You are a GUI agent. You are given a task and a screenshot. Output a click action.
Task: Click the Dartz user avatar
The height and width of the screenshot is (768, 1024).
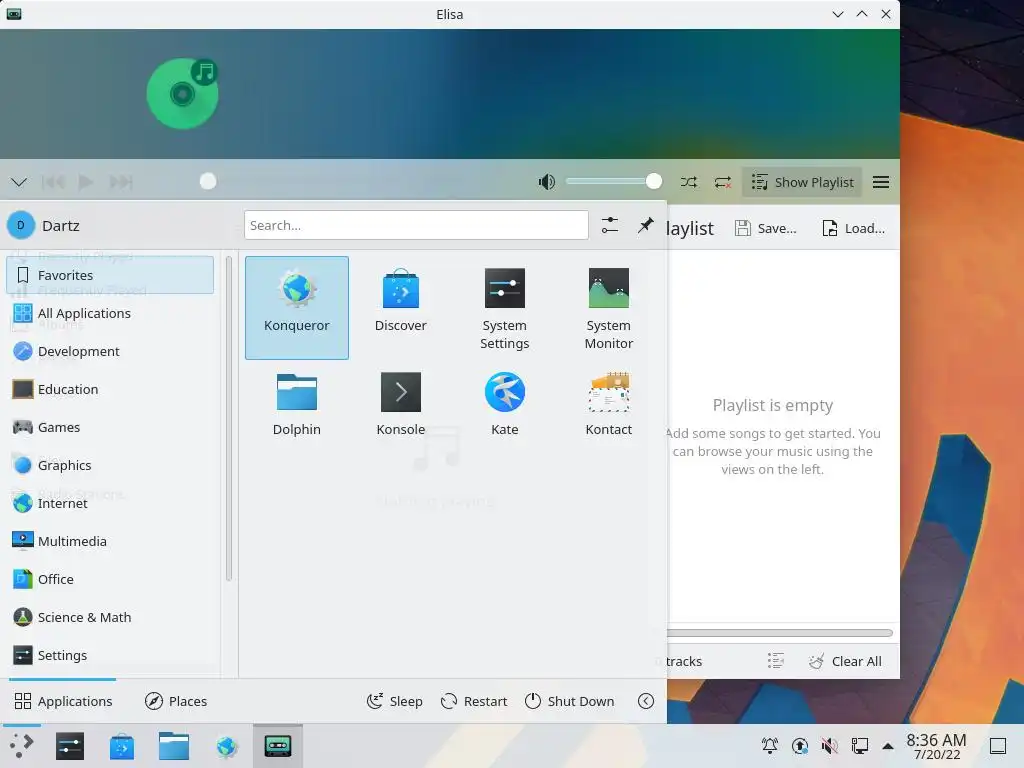coord(20,225)
